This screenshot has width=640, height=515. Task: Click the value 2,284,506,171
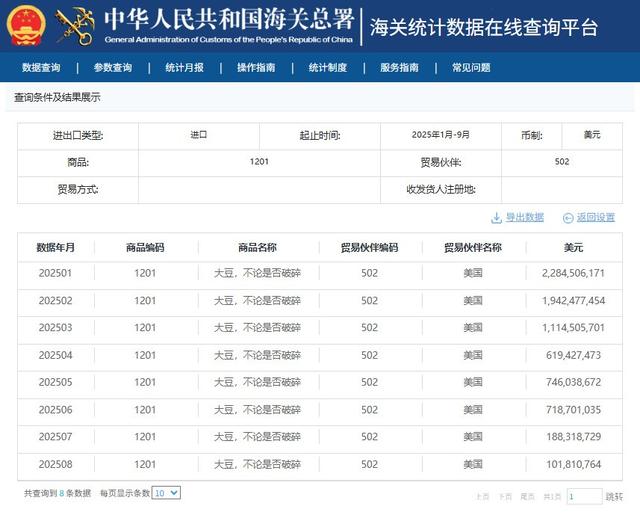pos(573,273)
